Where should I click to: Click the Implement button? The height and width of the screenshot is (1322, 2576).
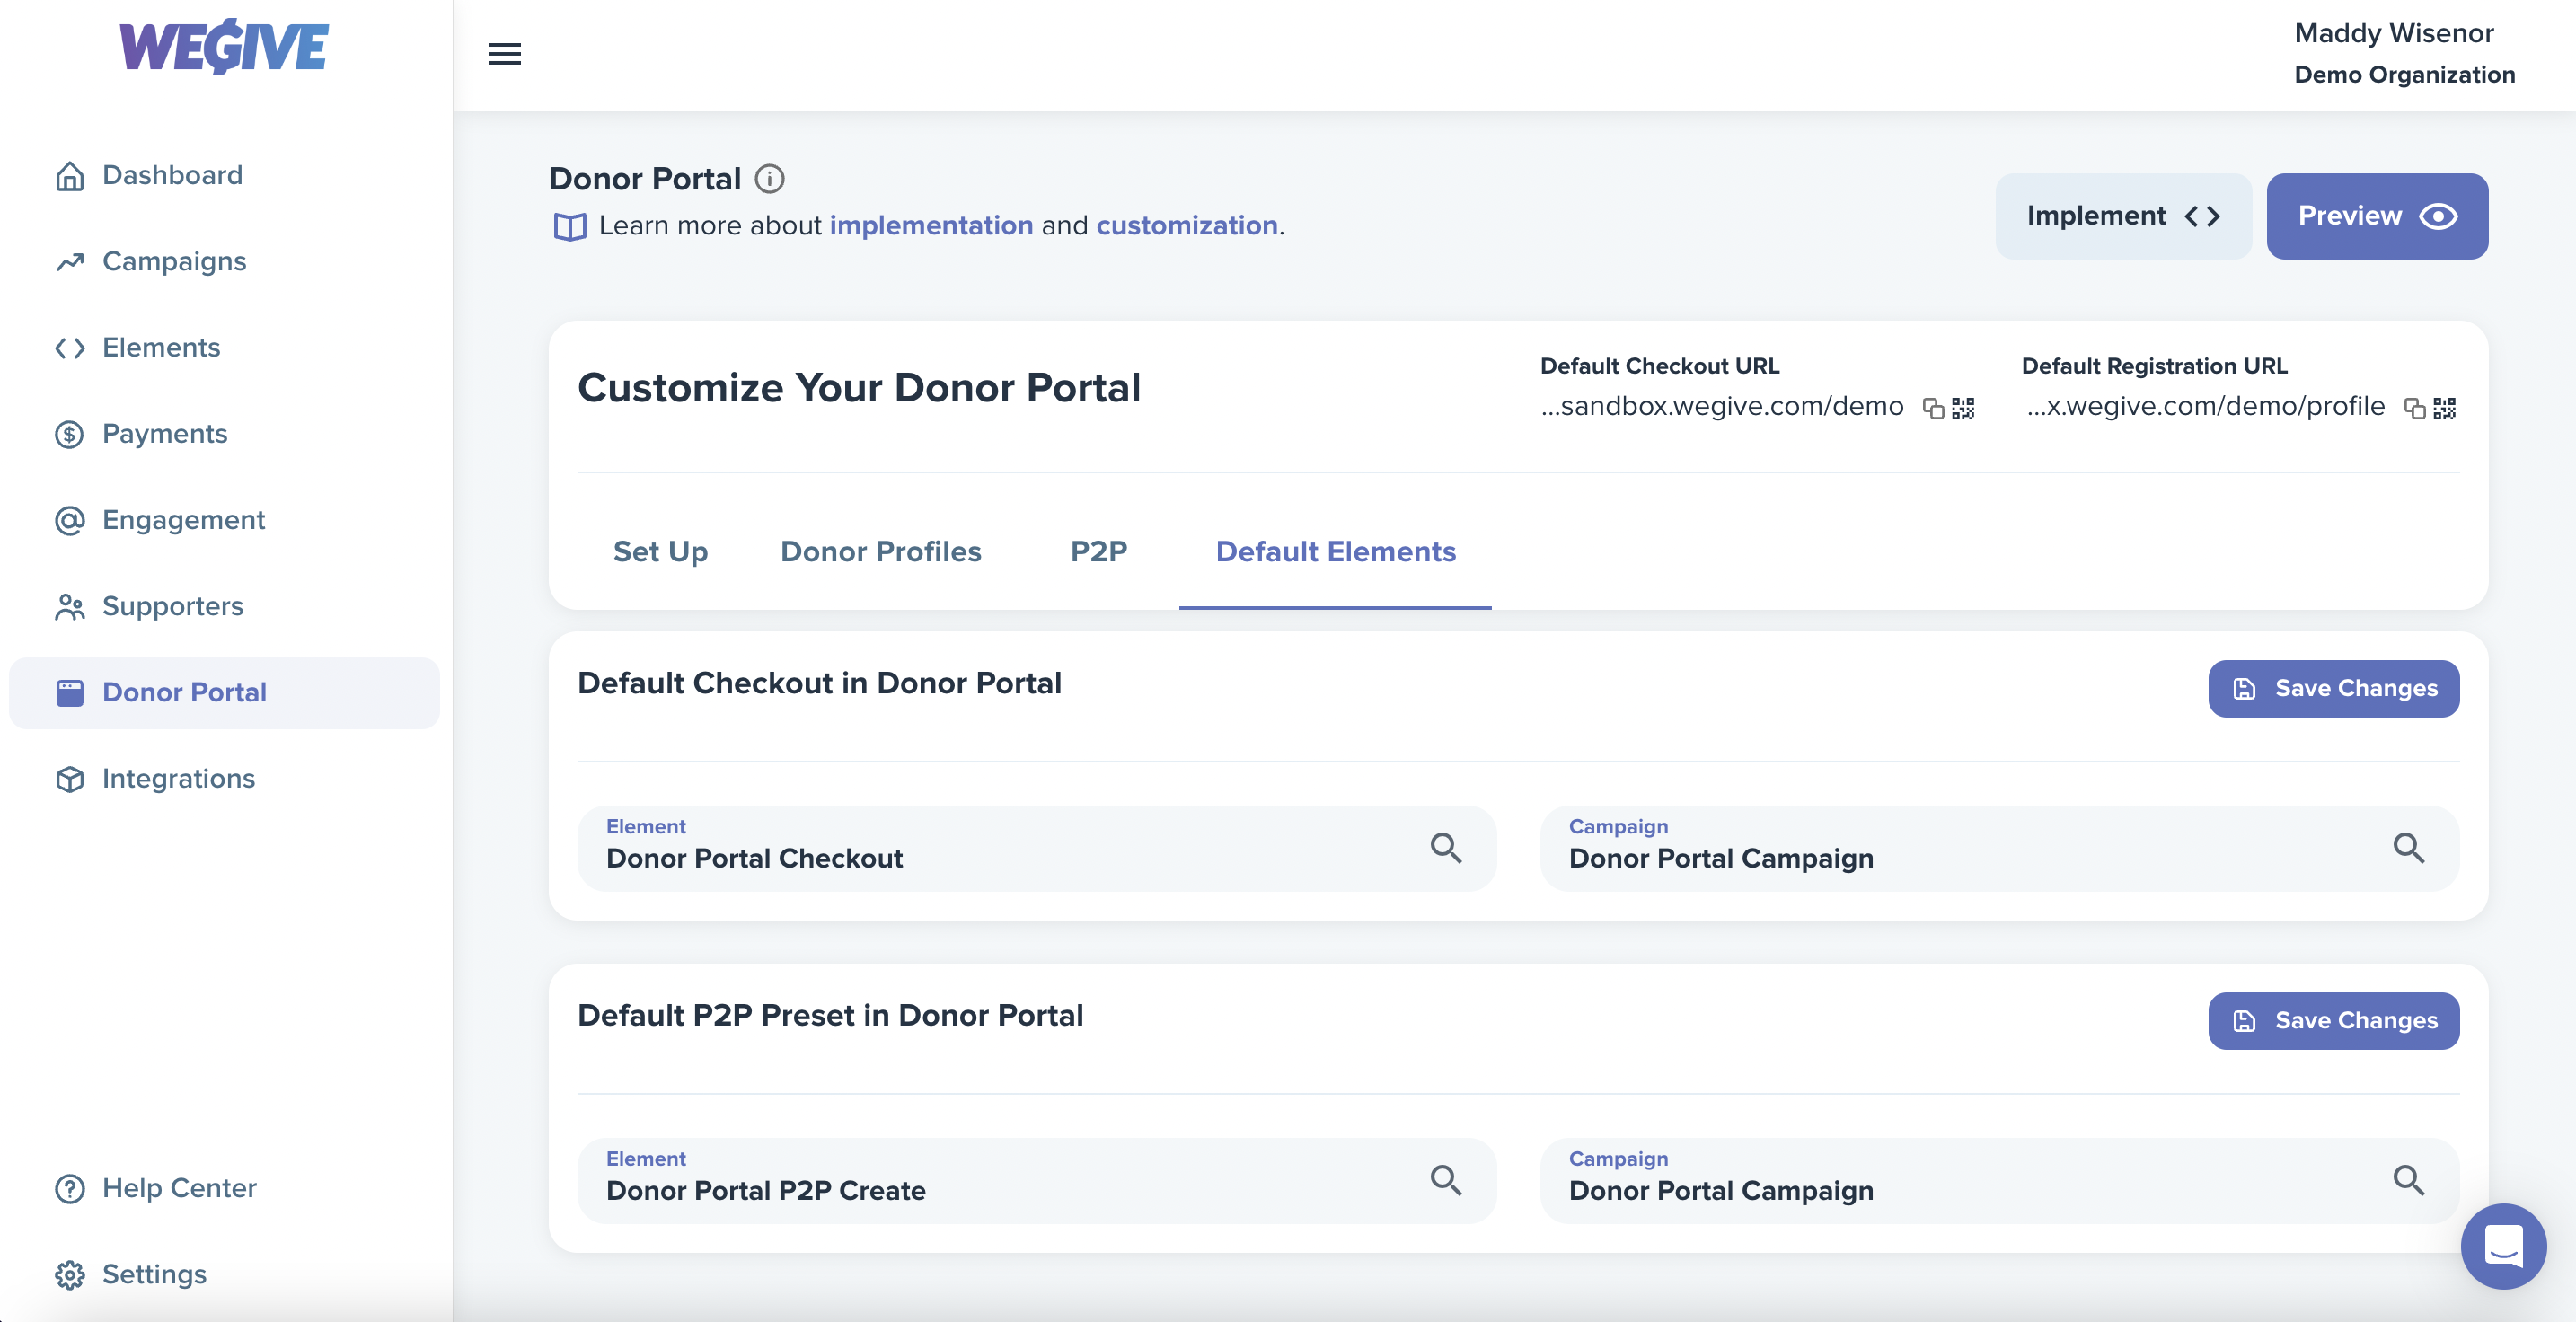coord(2123,216)
